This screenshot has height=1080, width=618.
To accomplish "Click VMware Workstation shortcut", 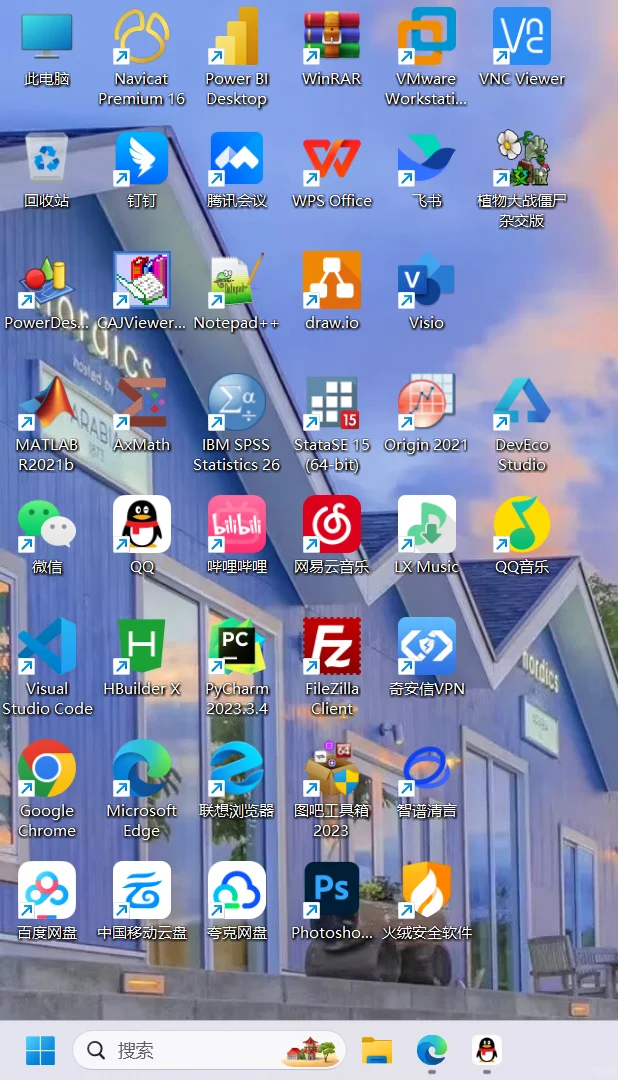I will [x=426, y=36].
